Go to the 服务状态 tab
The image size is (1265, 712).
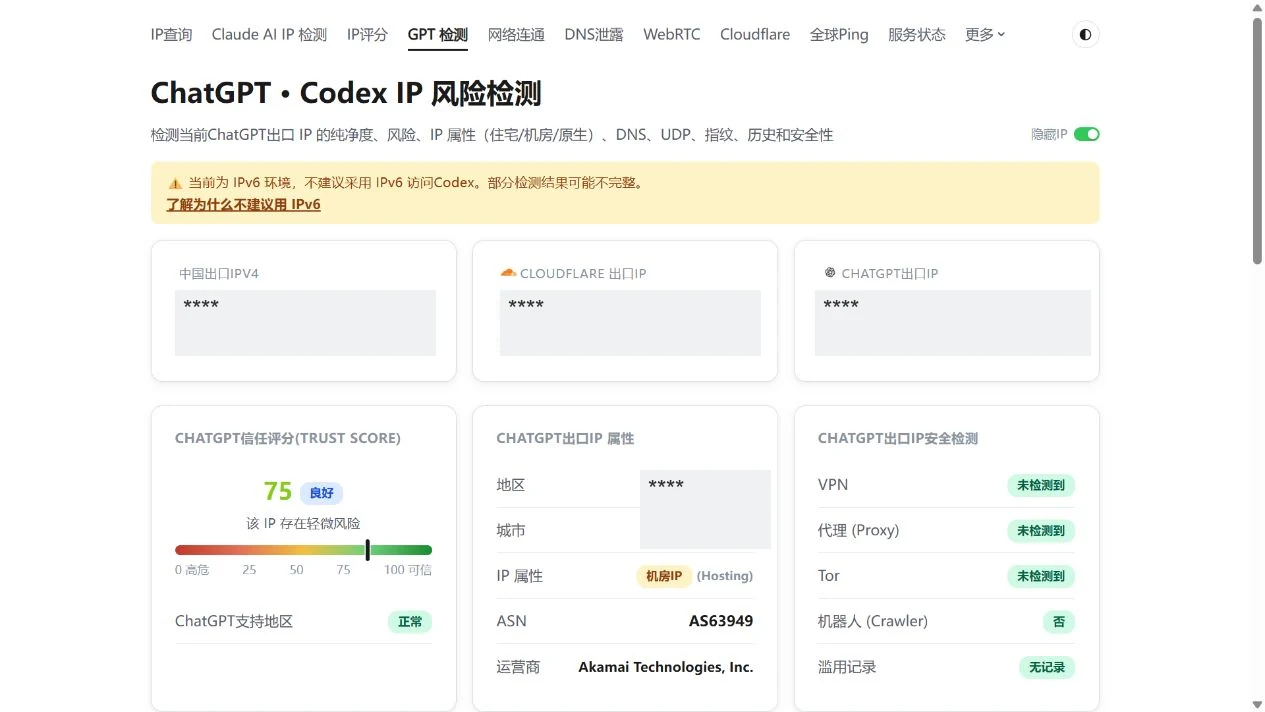tap(917, 34)
